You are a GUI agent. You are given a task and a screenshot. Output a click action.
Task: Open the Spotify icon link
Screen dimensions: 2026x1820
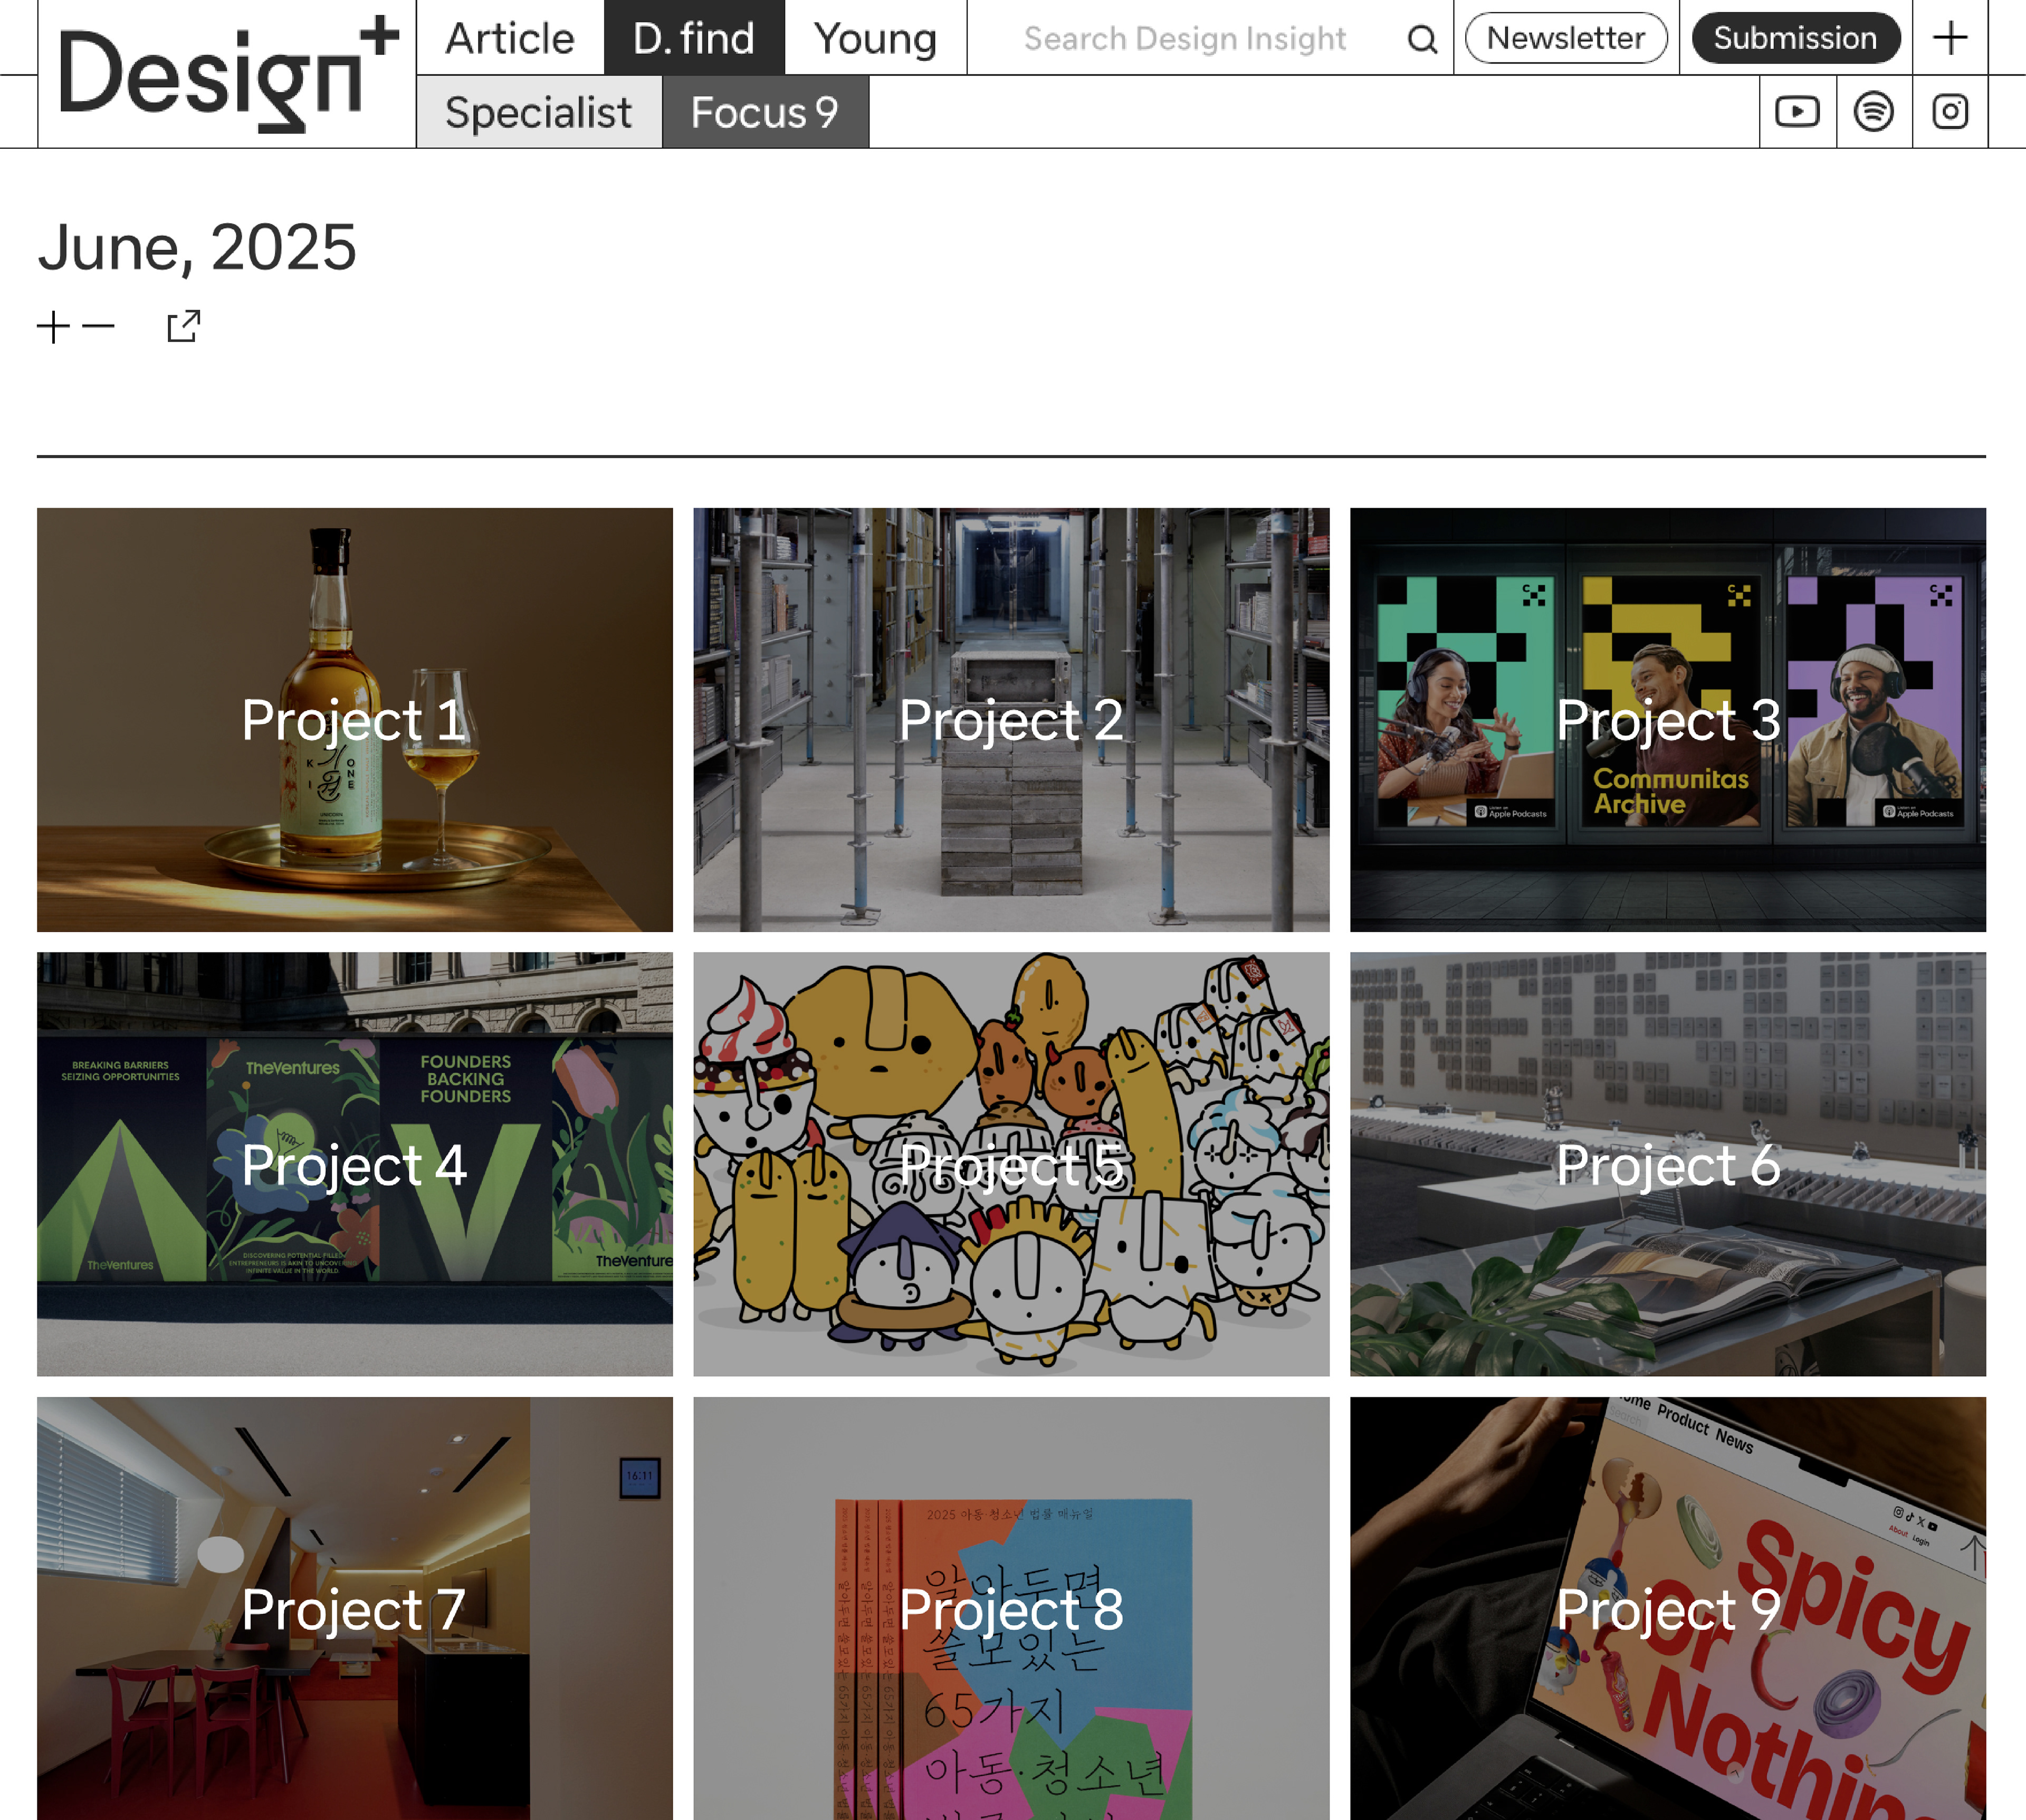(1873, 111)
